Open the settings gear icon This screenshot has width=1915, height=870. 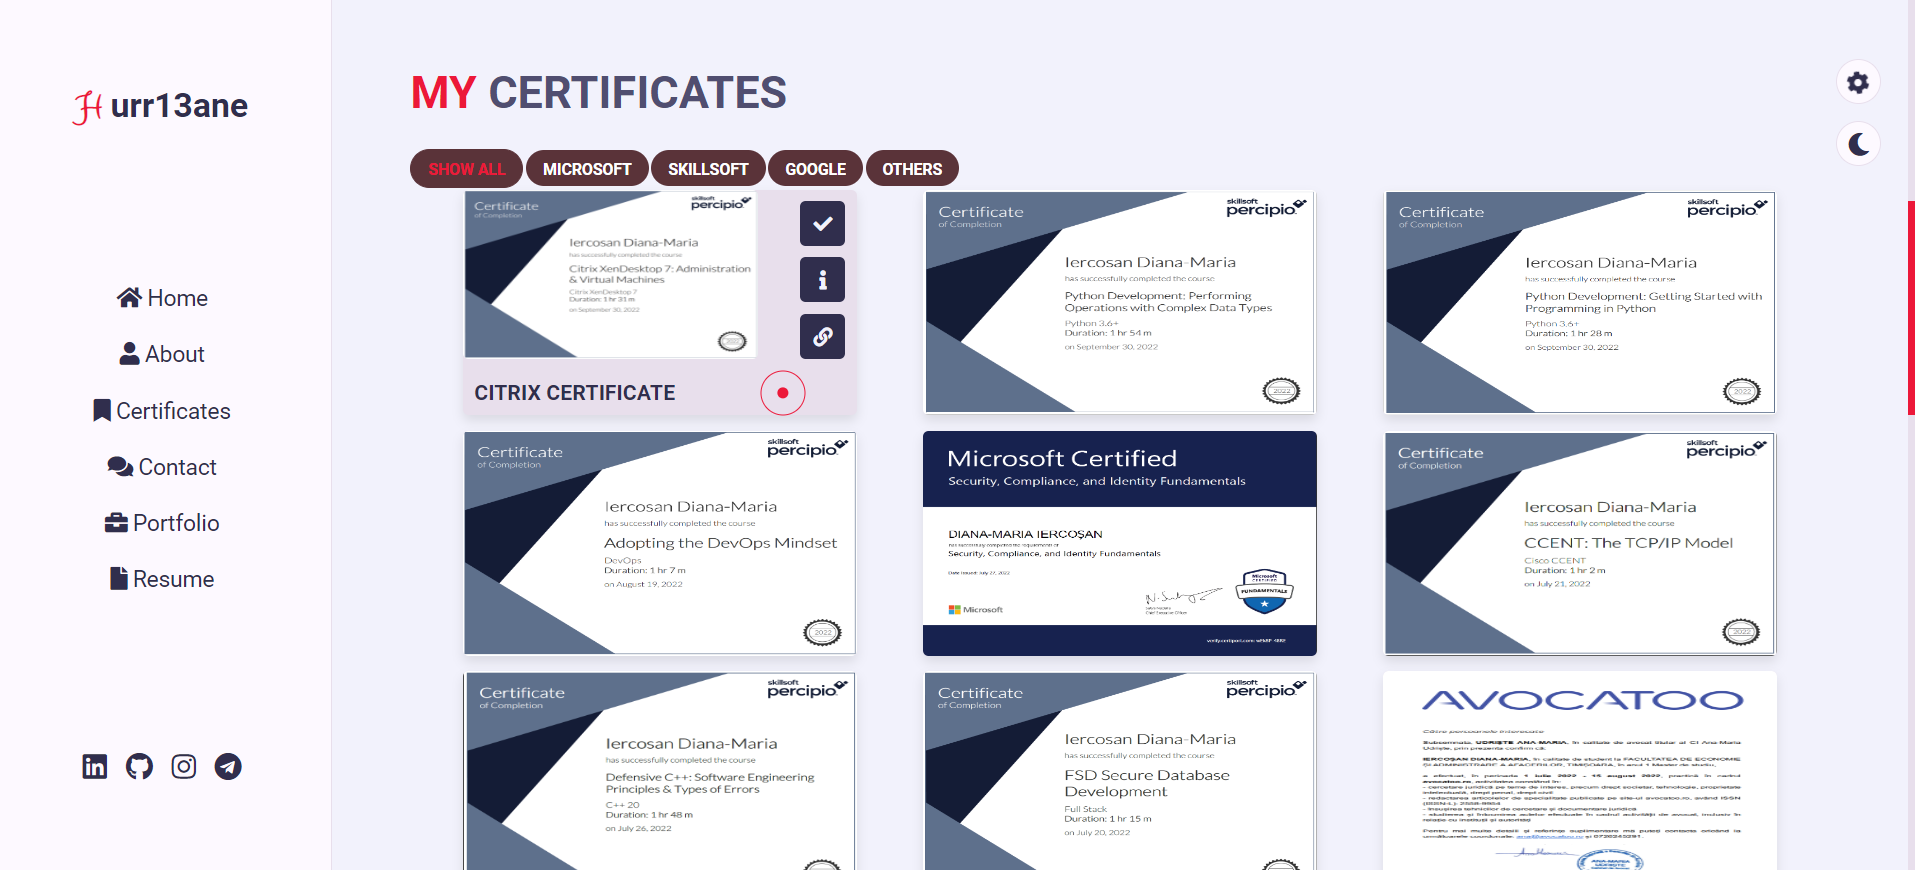pyautogui.click(x=1858, y=83)
